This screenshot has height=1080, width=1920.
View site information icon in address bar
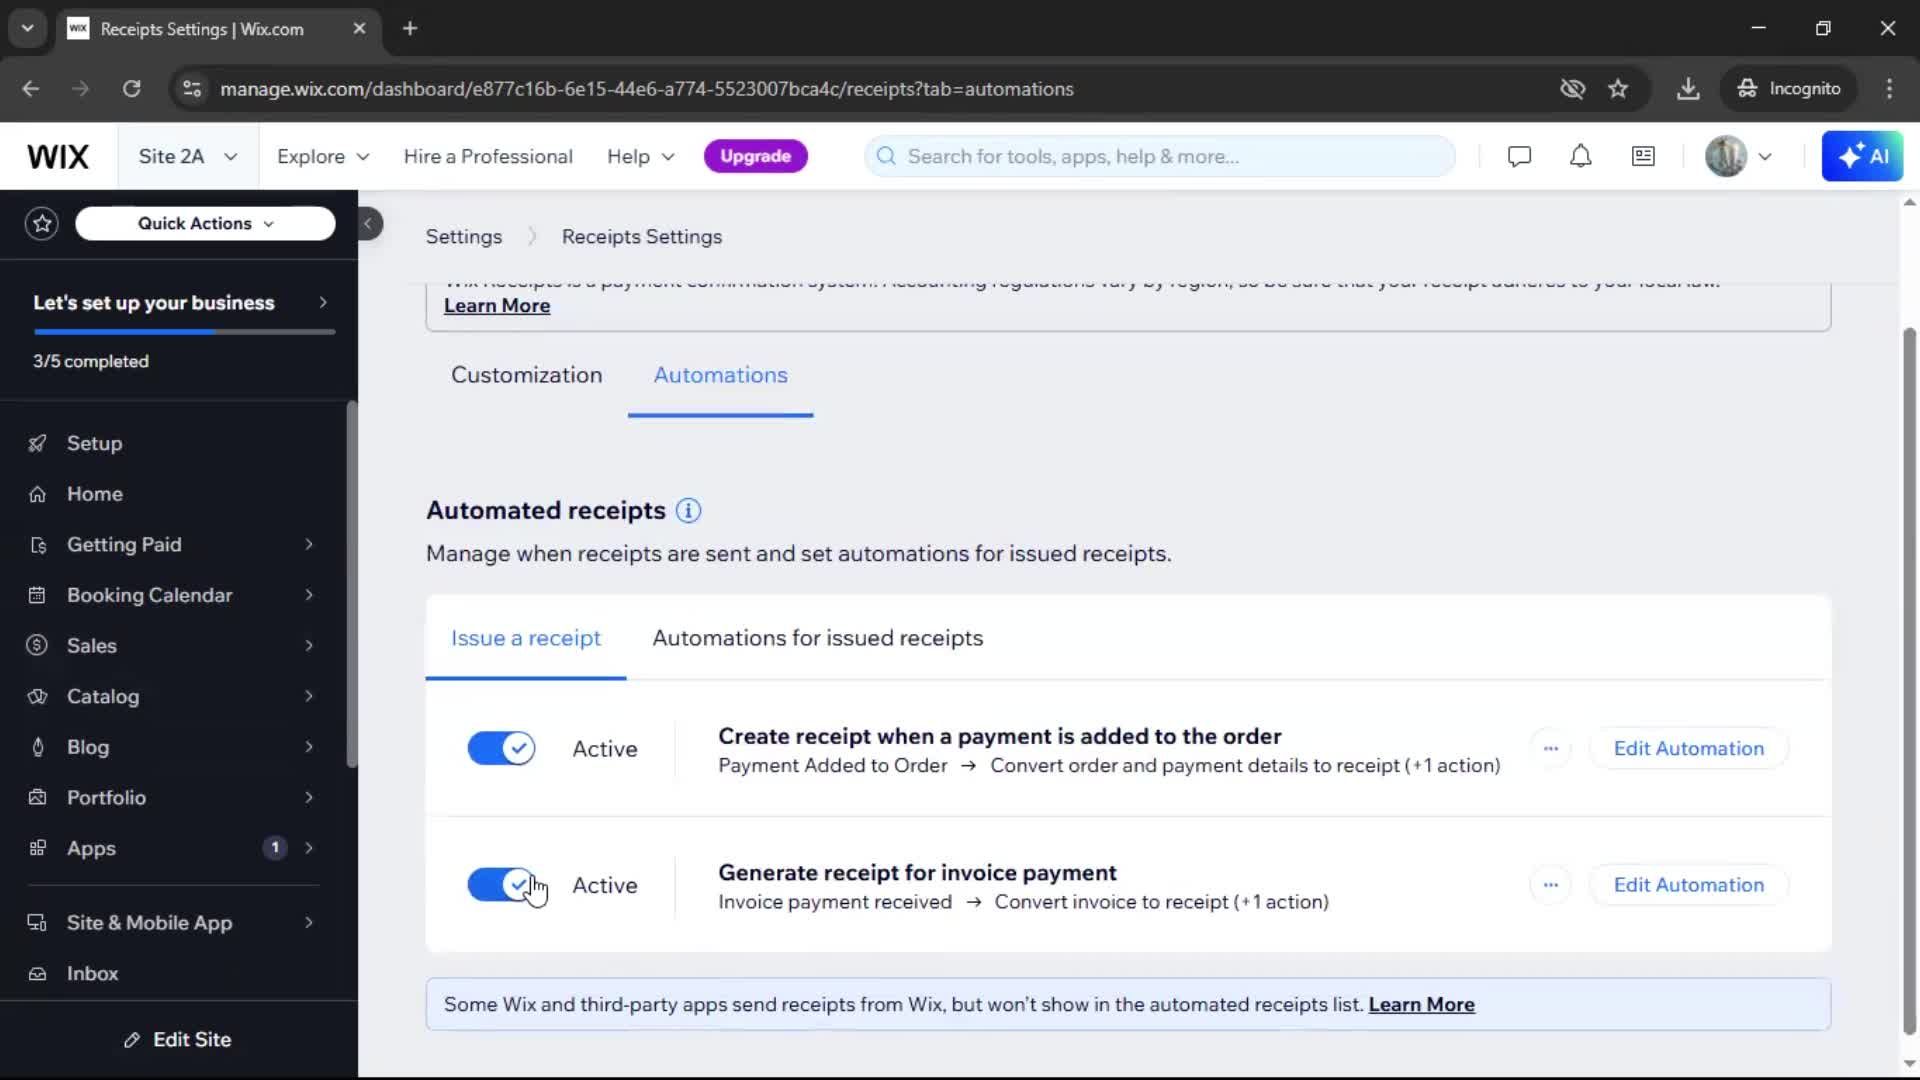click(192, 89)
